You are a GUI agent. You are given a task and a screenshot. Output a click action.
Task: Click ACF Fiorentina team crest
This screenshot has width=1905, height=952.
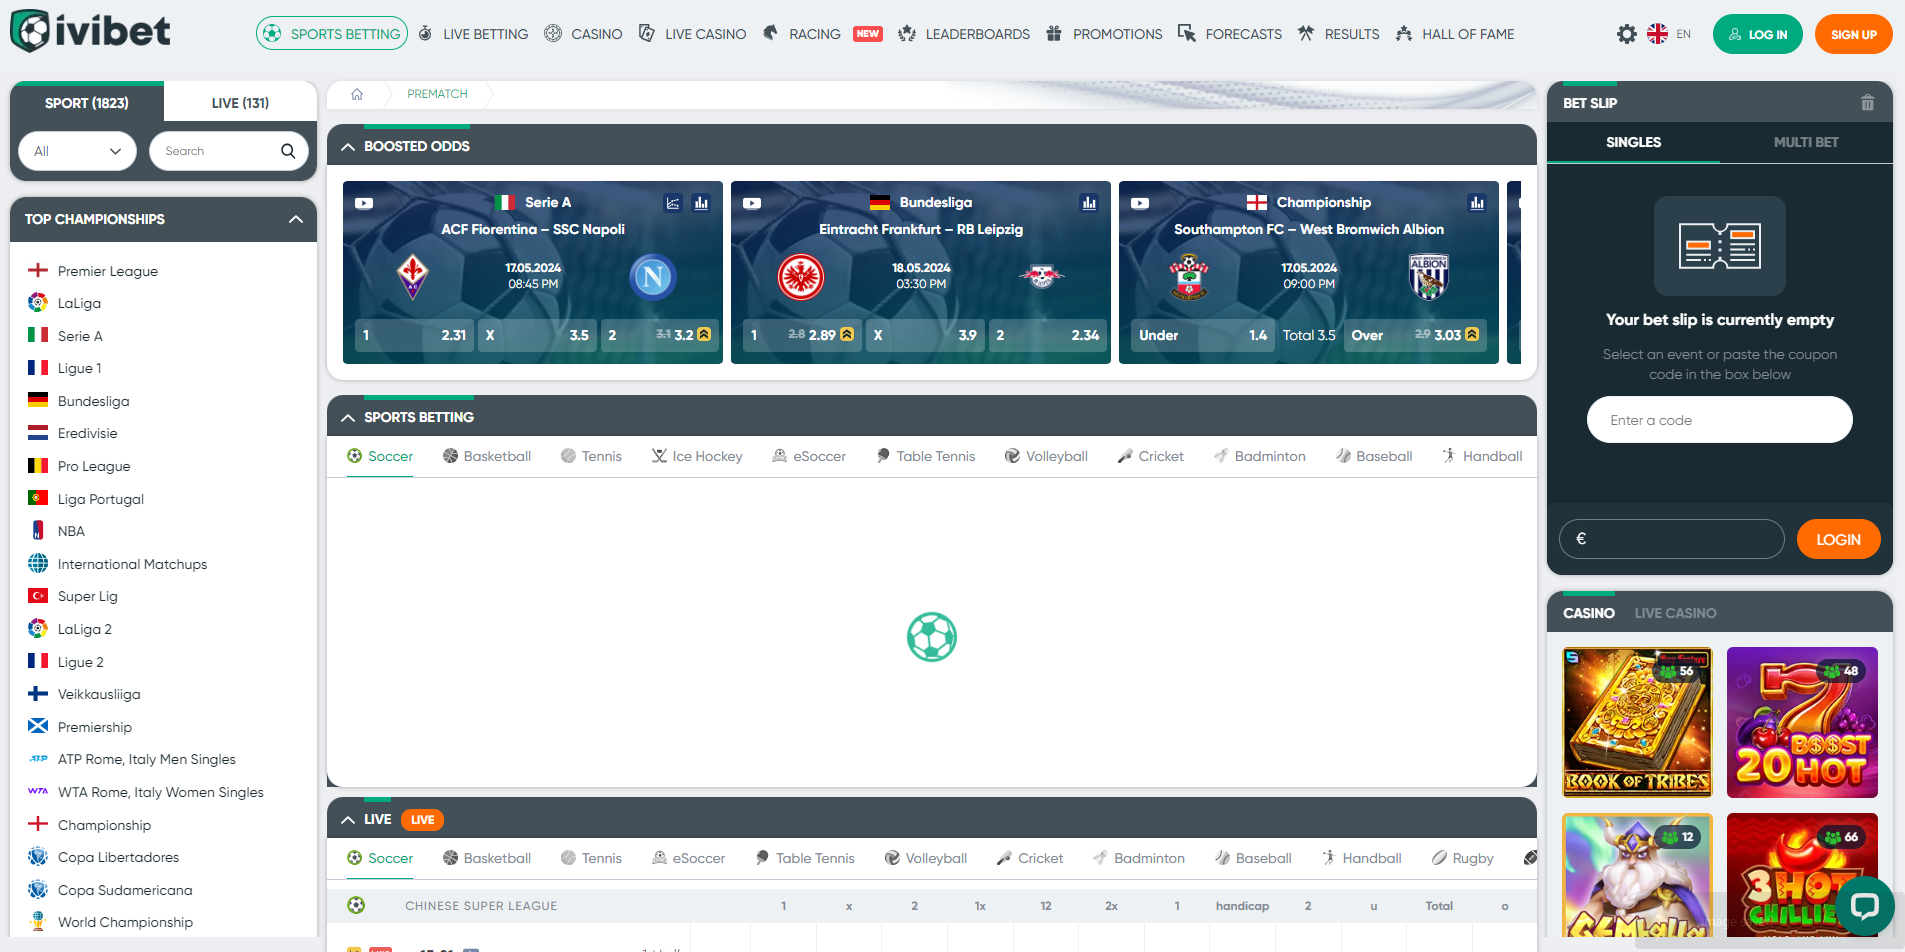point(412,276)
